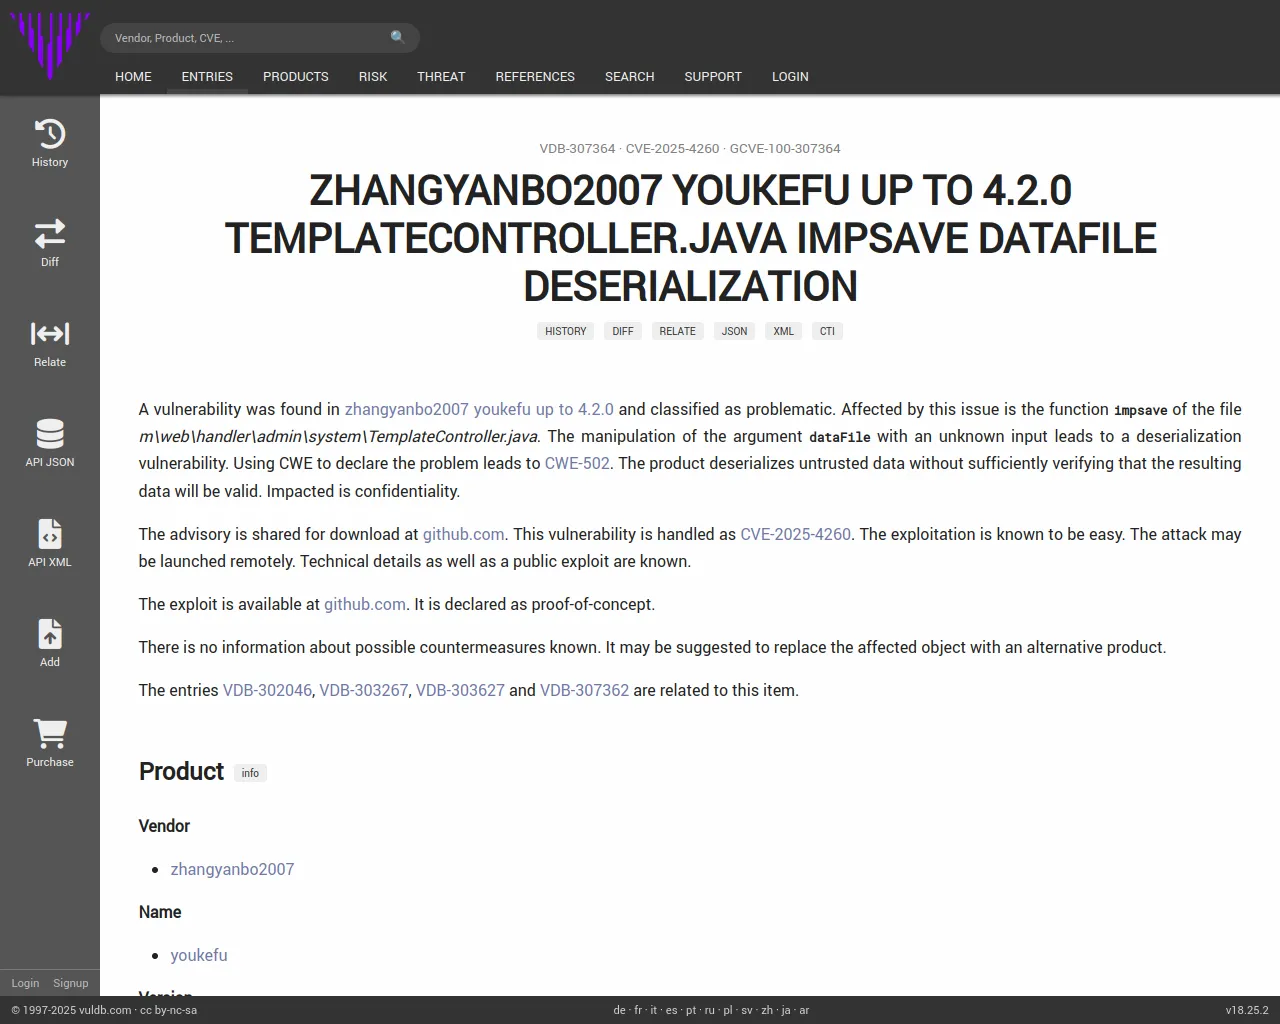Click version text v18.25.2
The height and width of the screenshot is (1024, 1280).
1246,1010
